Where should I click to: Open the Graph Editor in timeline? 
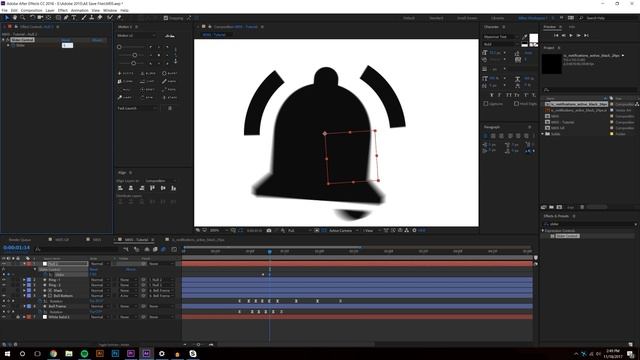[174, 249]
